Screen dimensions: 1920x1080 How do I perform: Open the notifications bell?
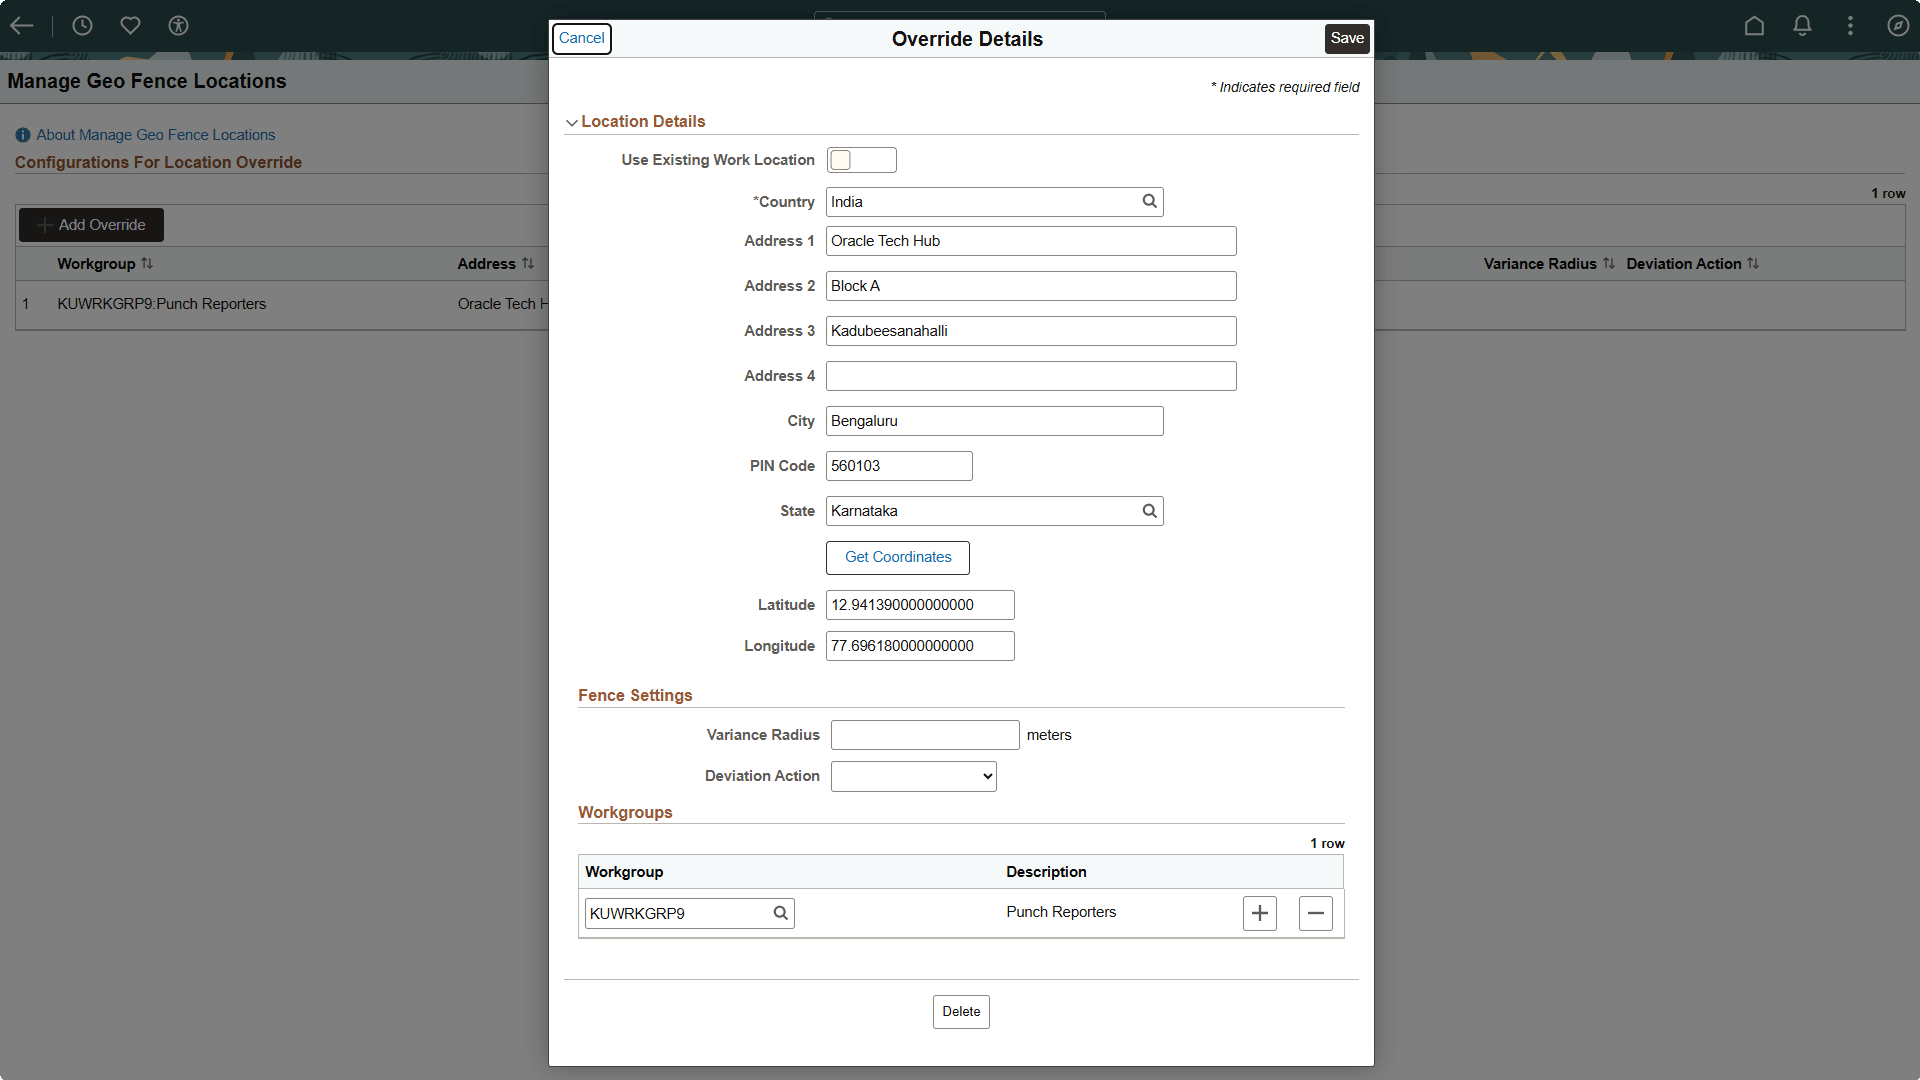click(1802, 26)
